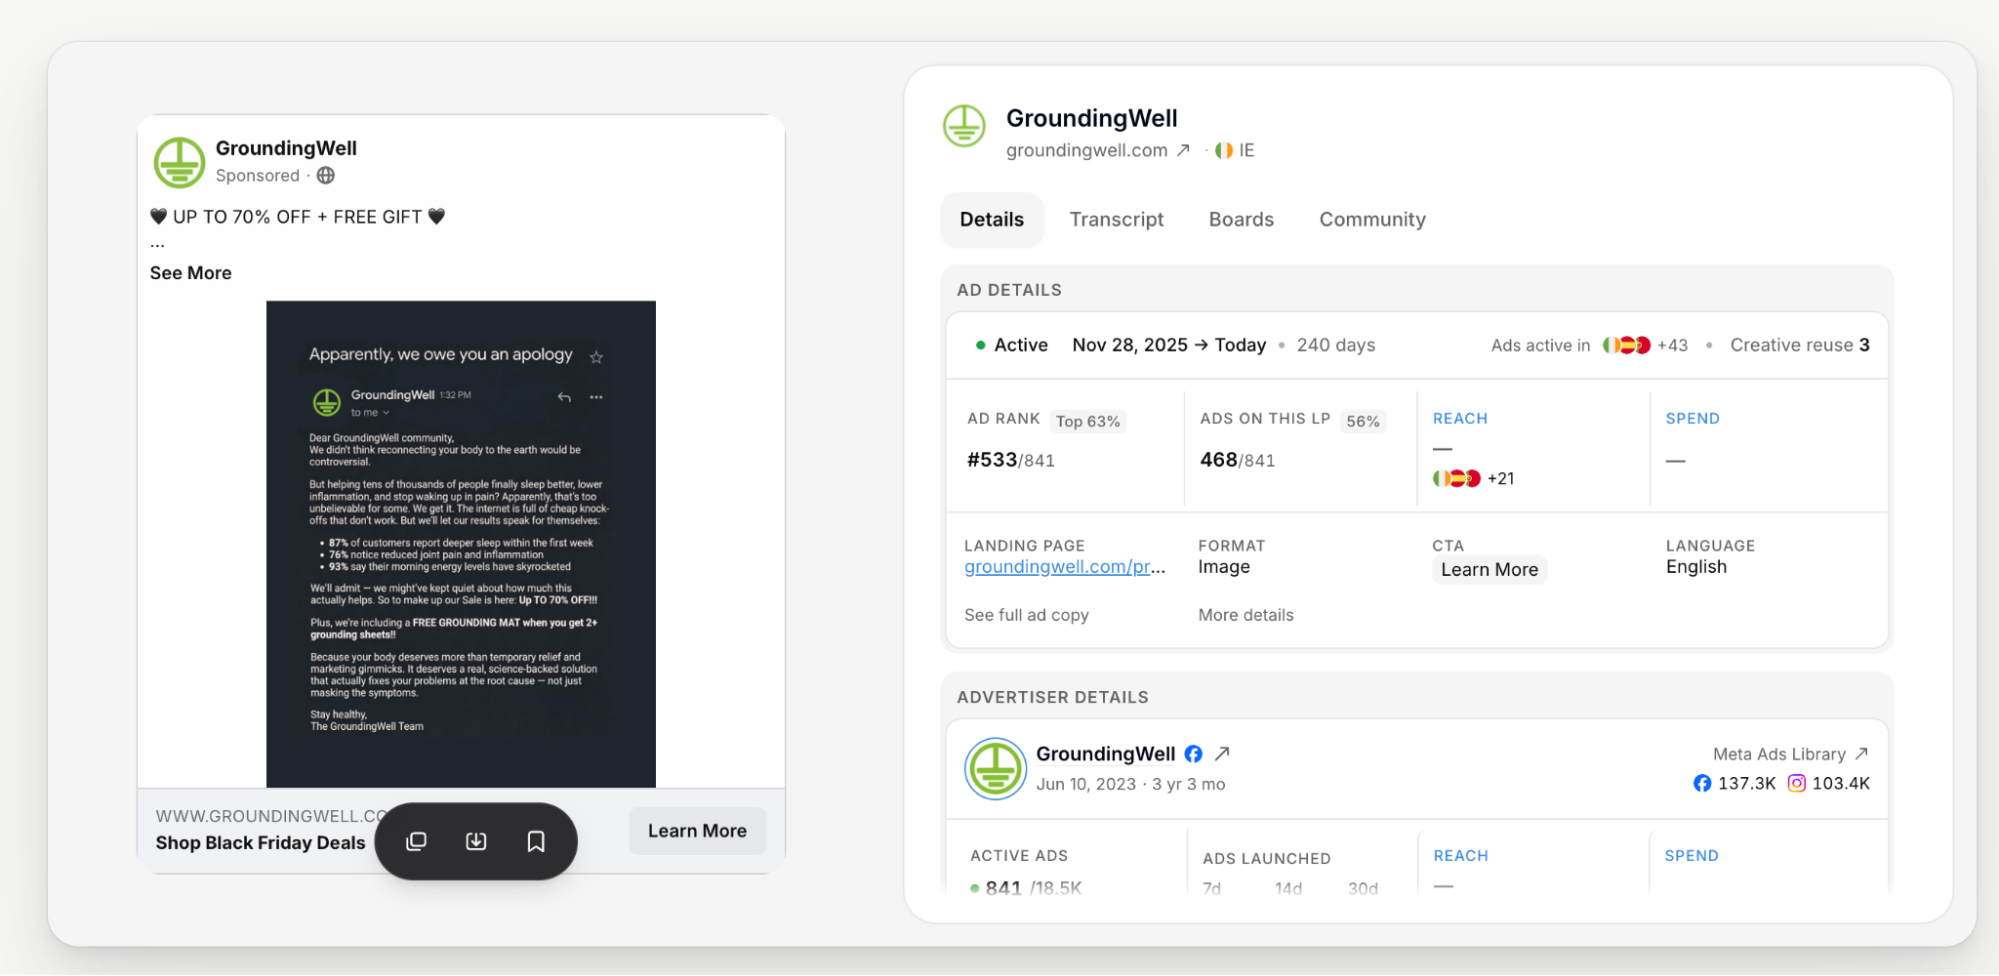Click the Learn More button on the ad card
Viewport: 1999px width, 976px height.
(697, 831)
